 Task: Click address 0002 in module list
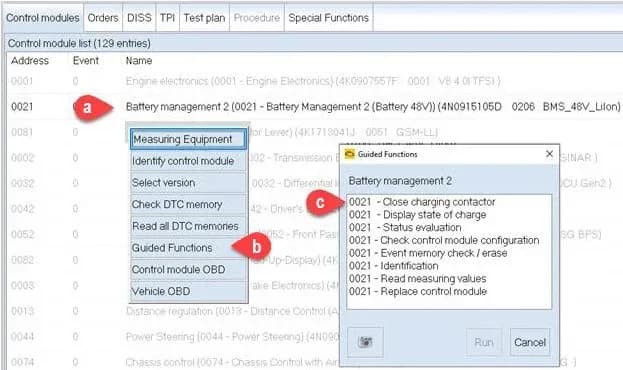22,158
